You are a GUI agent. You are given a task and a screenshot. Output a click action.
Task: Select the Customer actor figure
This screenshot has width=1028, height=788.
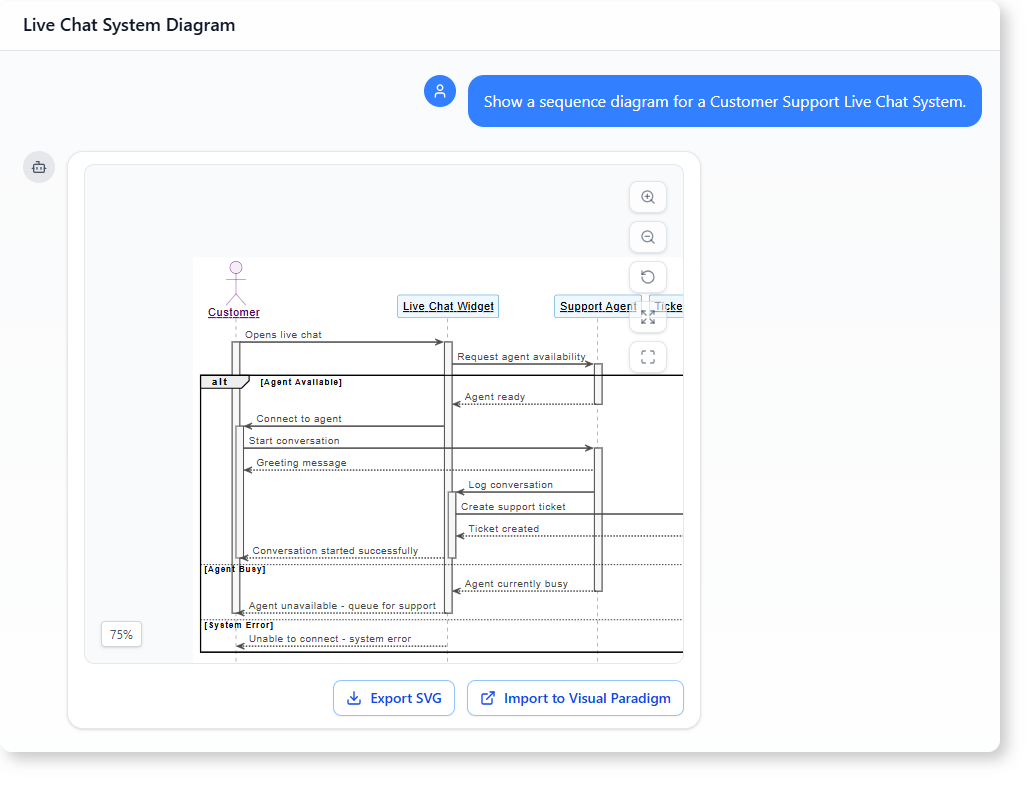tap(235, 283)
